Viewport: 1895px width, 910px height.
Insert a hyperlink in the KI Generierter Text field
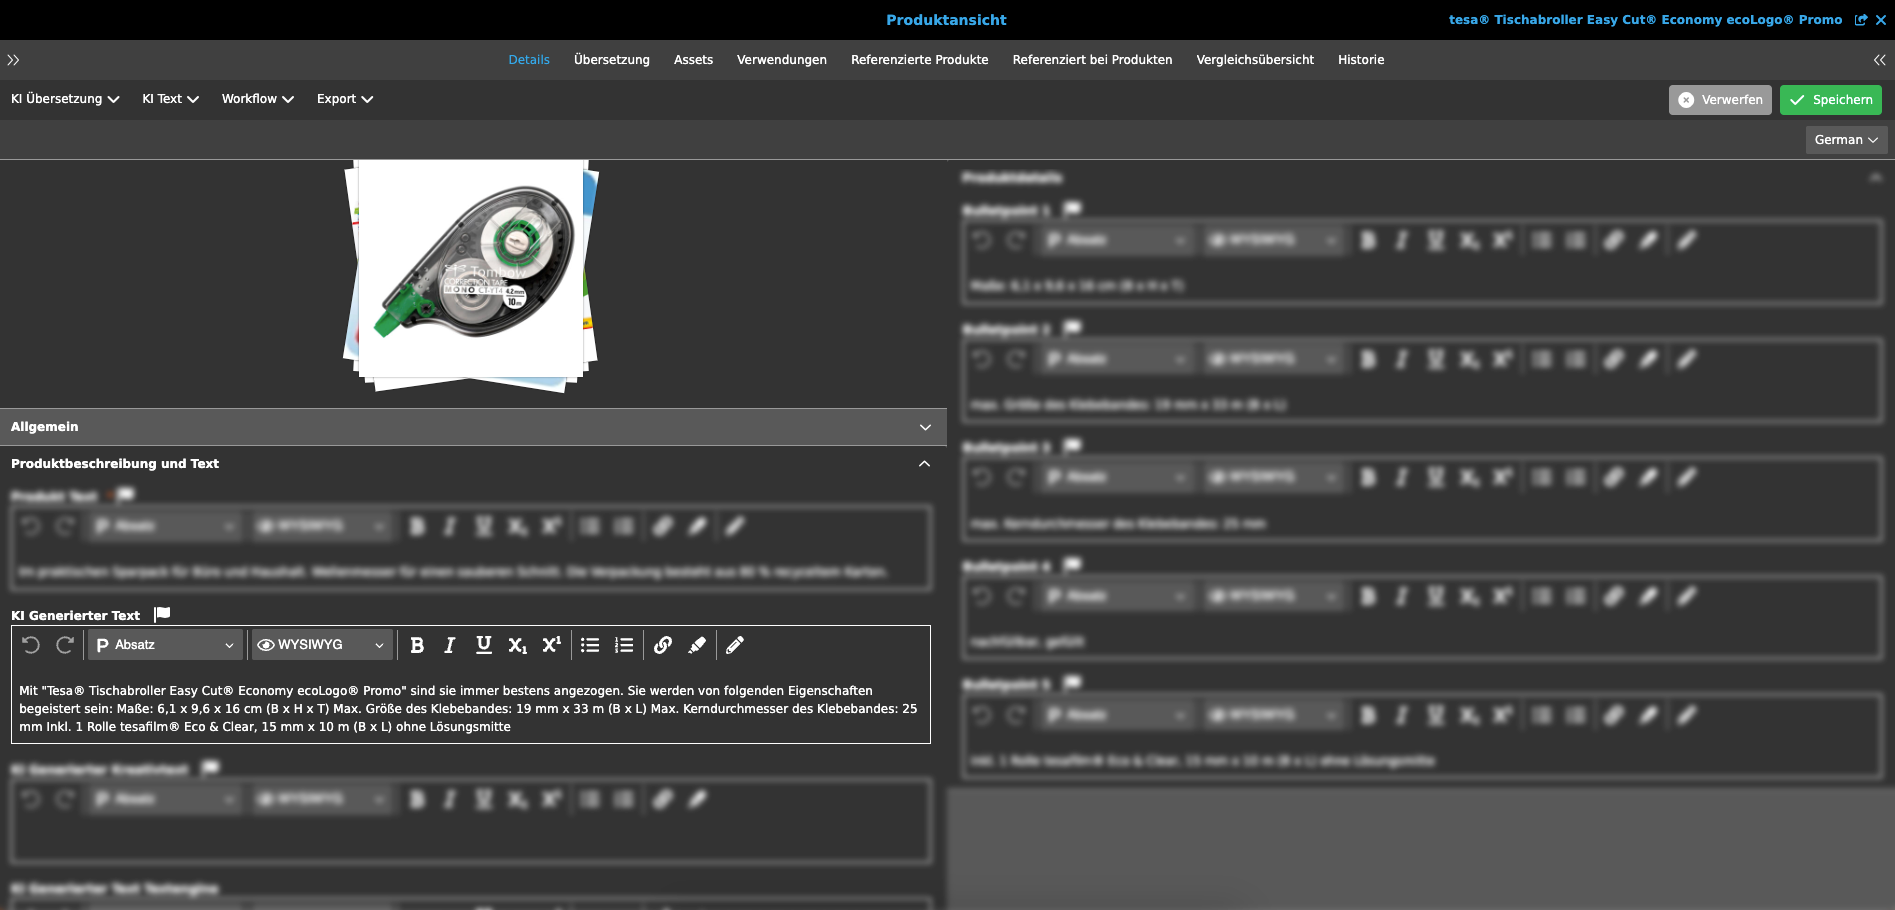(662, 645)
